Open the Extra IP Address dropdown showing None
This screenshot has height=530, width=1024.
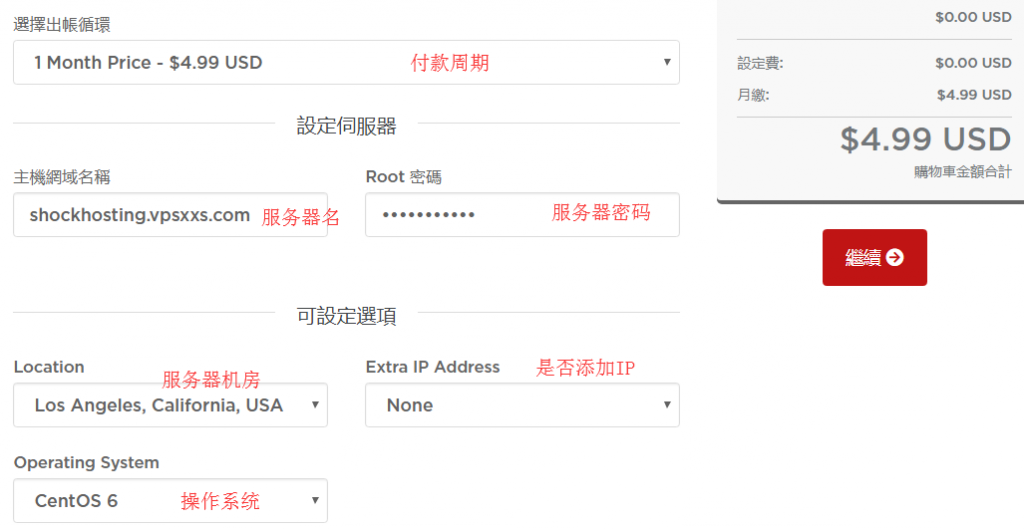[x=522, y=405]
